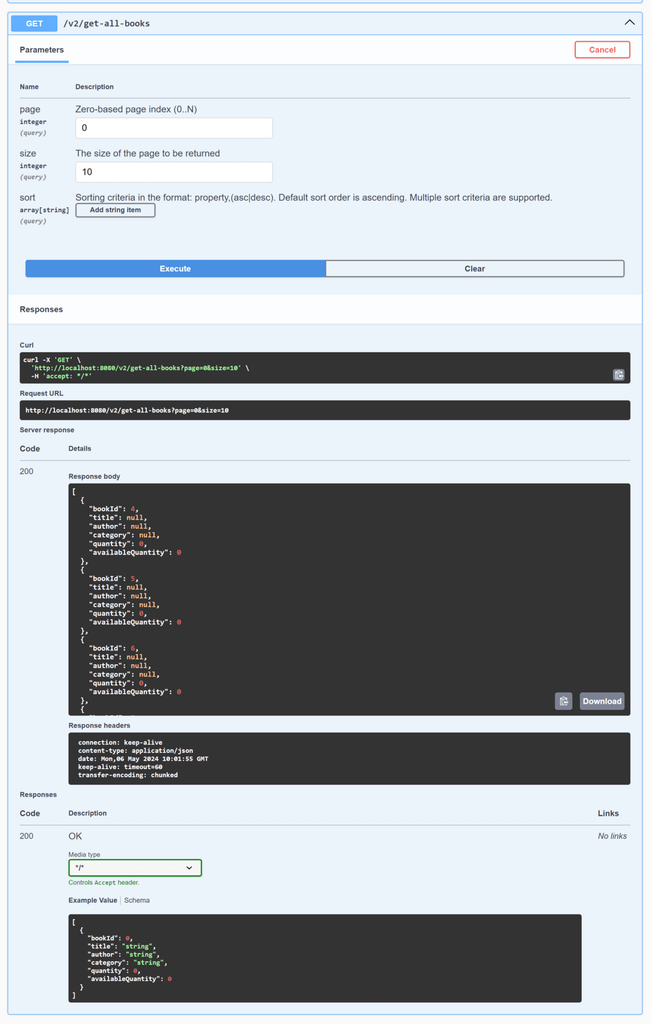Click the curl command code block
651x1024 pixels.
(x=325, y=368)
